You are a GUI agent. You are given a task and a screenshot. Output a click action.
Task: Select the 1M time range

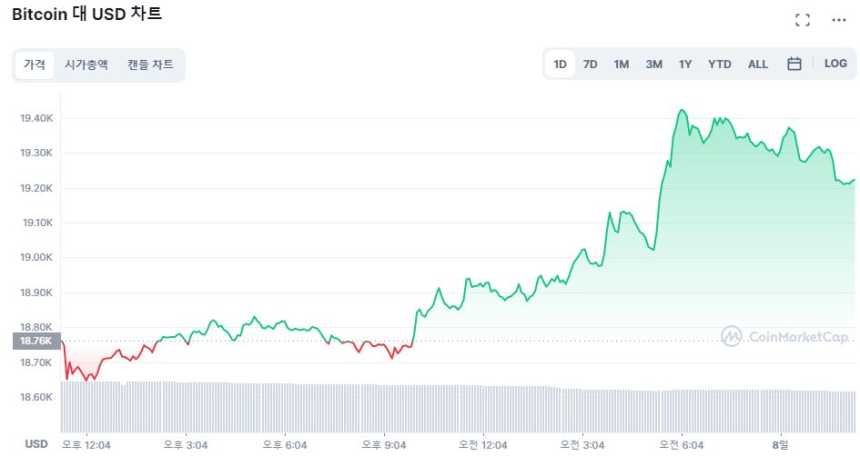621,64
